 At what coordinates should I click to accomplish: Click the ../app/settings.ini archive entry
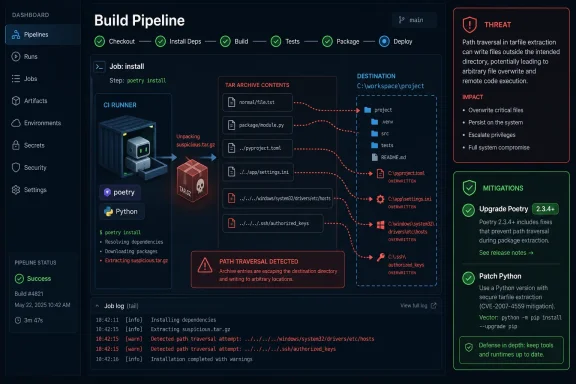click(258, 172)
